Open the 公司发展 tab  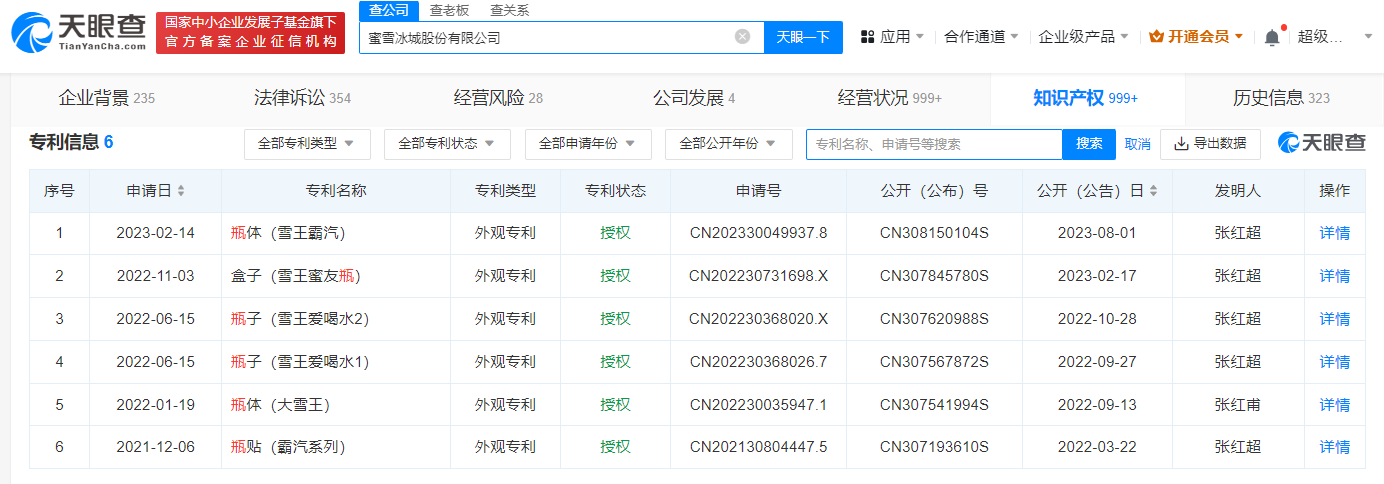(694, 98)
